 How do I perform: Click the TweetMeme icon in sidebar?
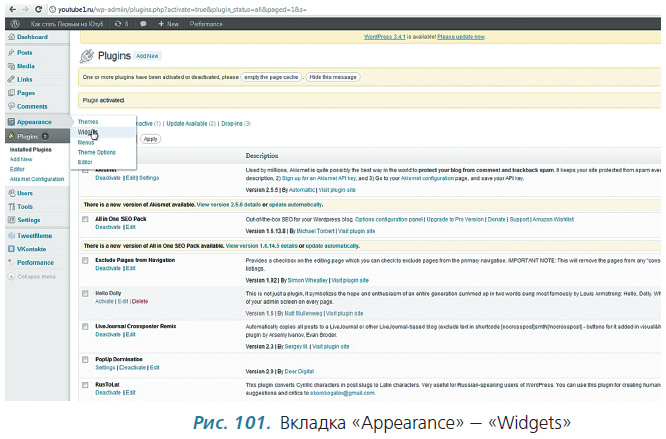(11, 236)
